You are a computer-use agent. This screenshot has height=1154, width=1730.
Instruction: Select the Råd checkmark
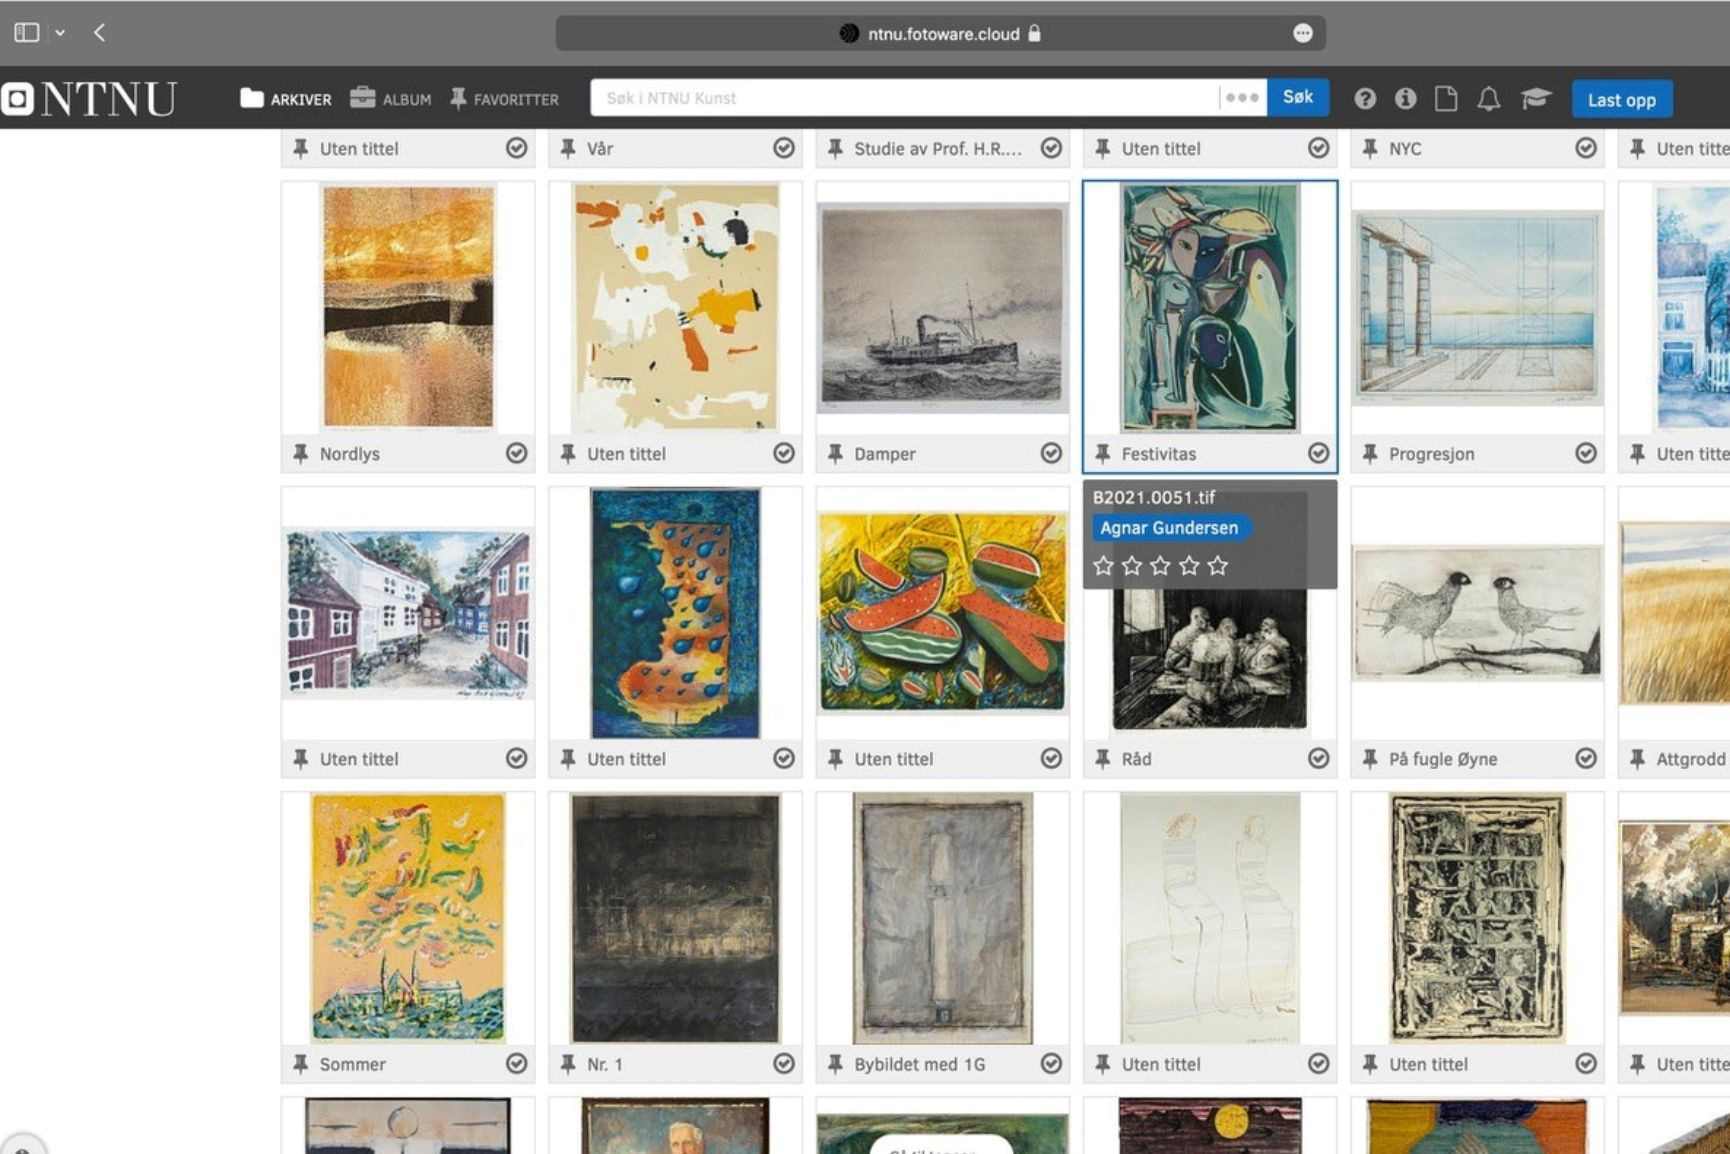click(1318, 758)
